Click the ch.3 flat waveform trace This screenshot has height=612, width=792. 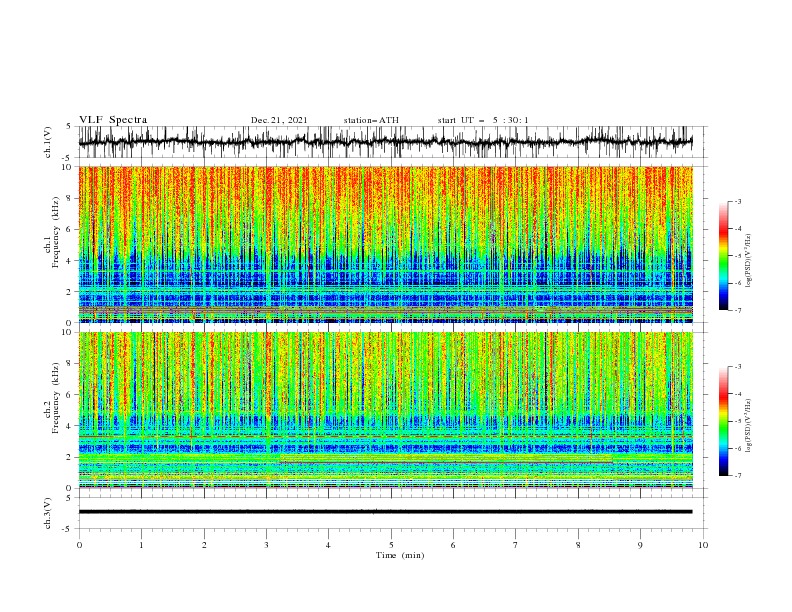385,512
